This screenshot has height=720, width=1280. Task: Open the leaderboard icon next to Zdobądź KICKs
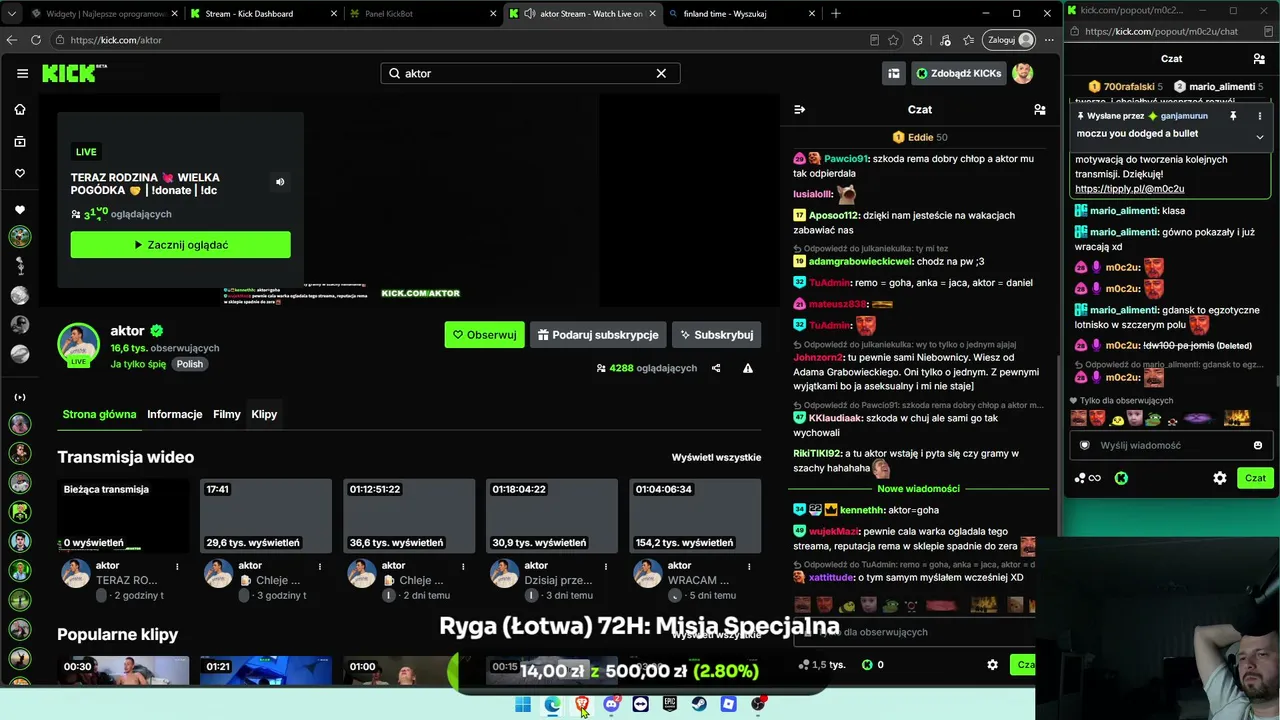(x=894, y=73)
